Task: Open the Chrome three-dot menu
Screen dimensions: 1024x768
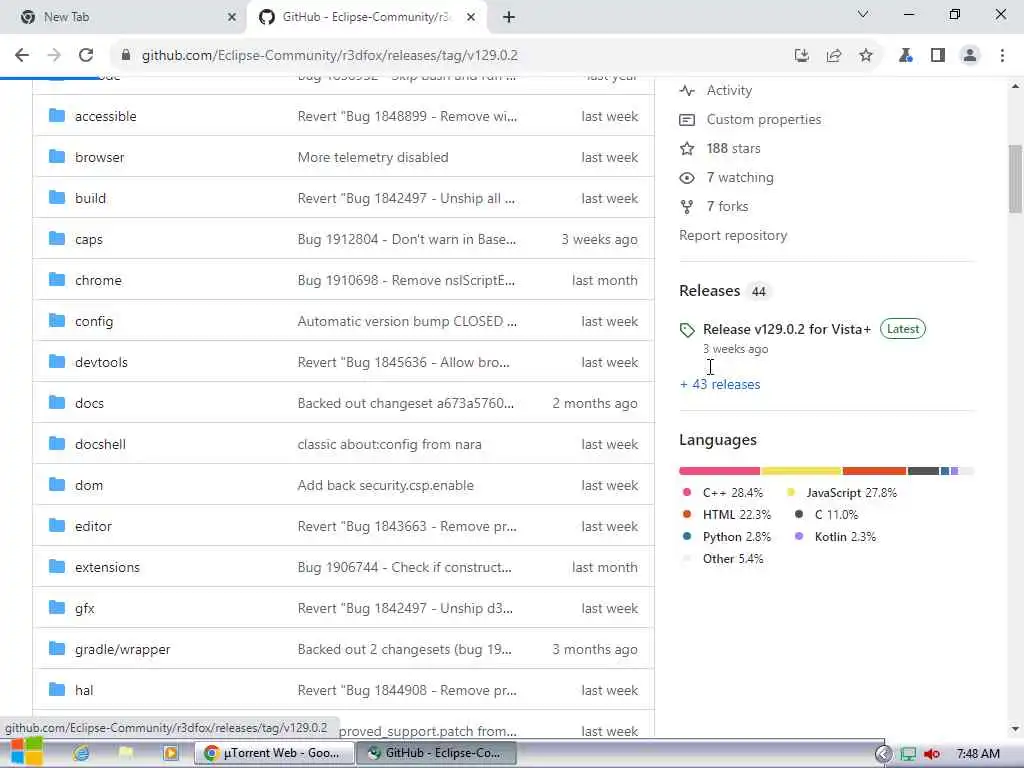Action: click(x=1002, y=56)
